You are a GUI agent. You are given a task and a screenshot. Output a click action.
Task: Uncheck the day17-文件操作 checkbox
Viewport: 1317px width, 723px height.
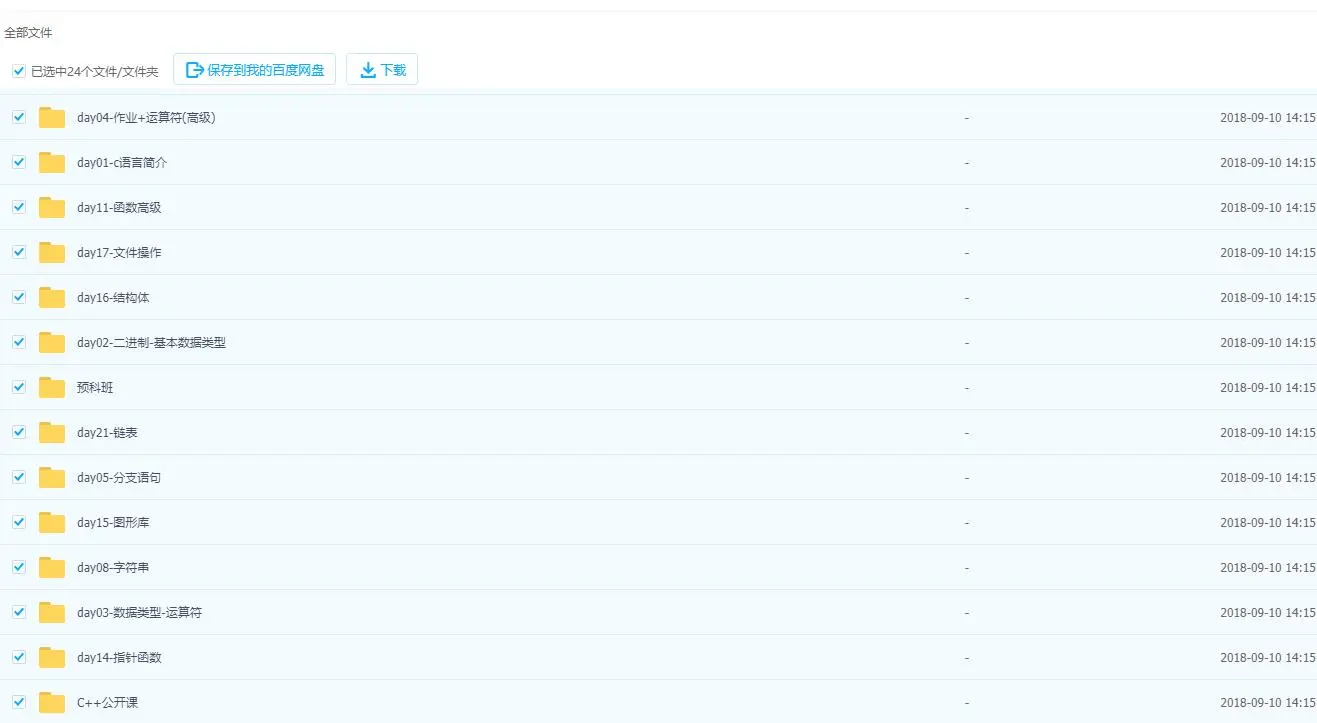[x=19, y=252]
